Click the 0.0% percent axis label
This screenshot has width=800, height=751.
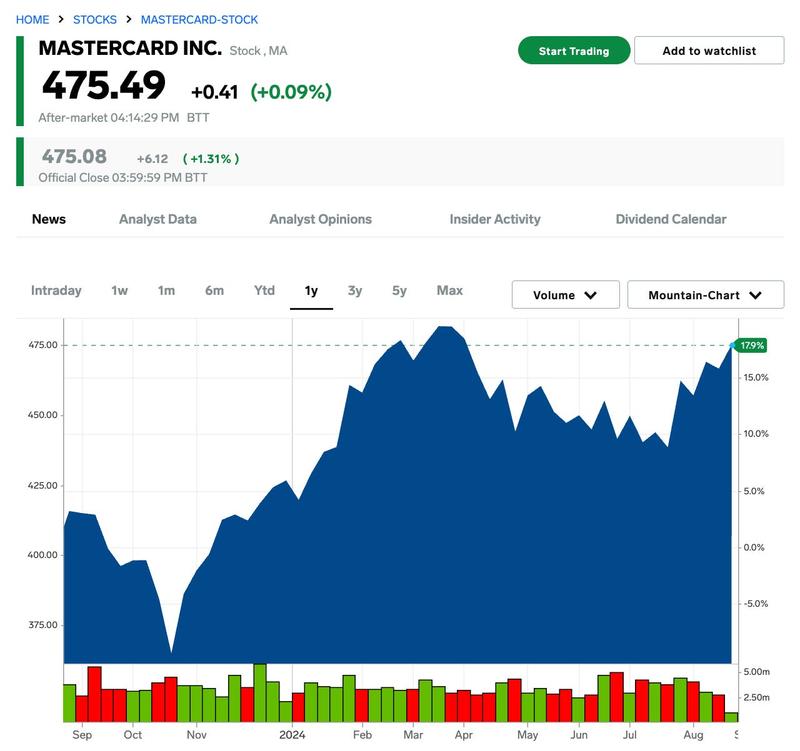click(x=754, y=547)
